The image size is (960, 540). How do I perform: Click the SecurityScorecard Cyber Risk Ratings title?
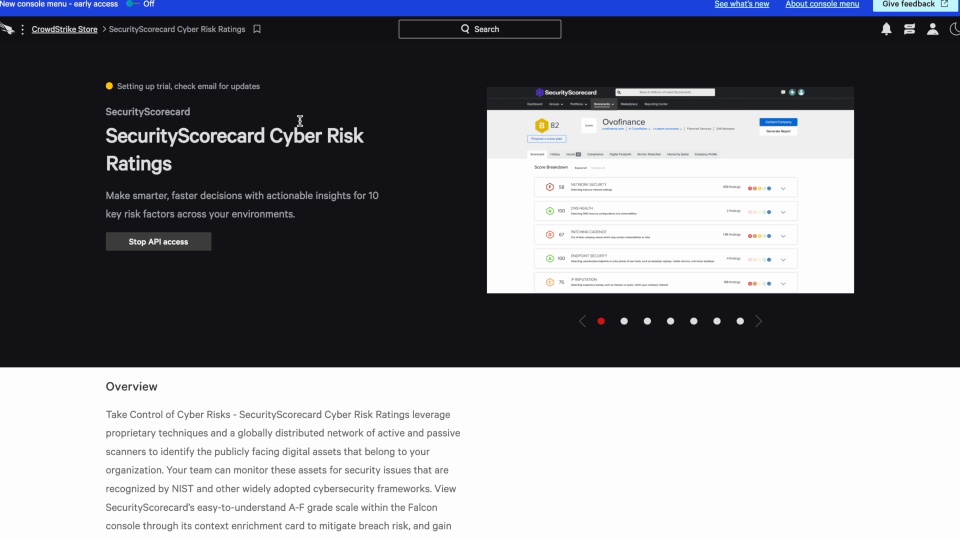pos(234,149)
